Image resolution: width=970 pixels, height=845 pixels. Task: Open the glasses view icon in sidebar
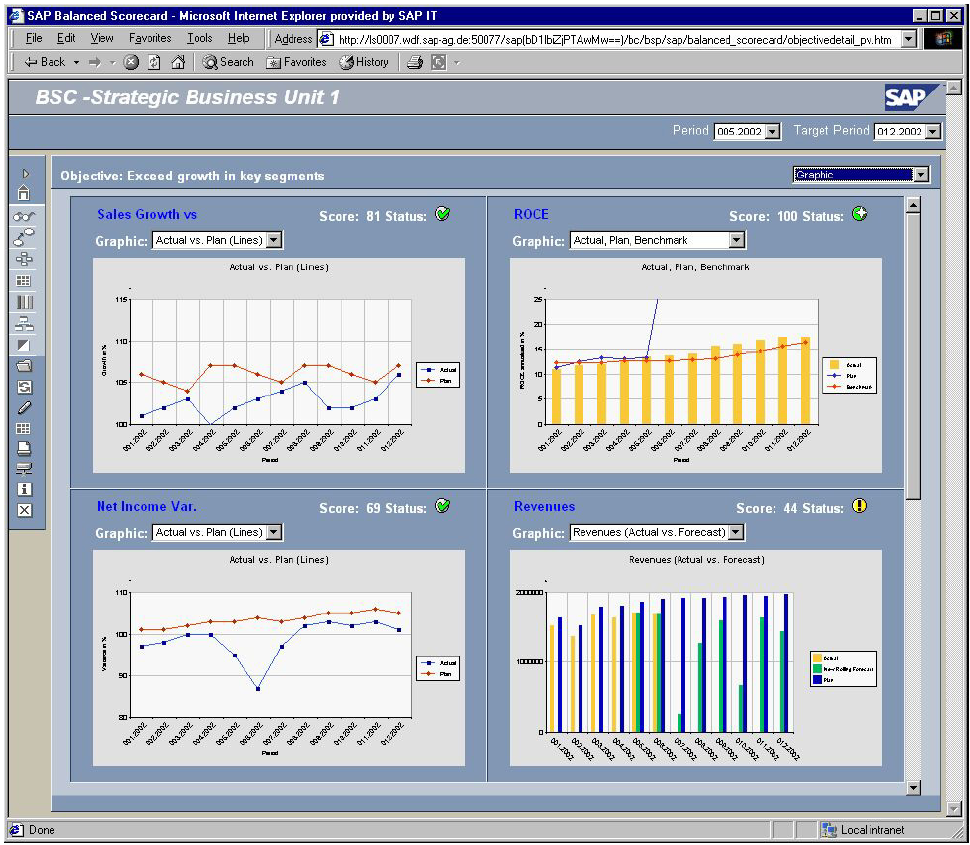(x=24, y=217)
